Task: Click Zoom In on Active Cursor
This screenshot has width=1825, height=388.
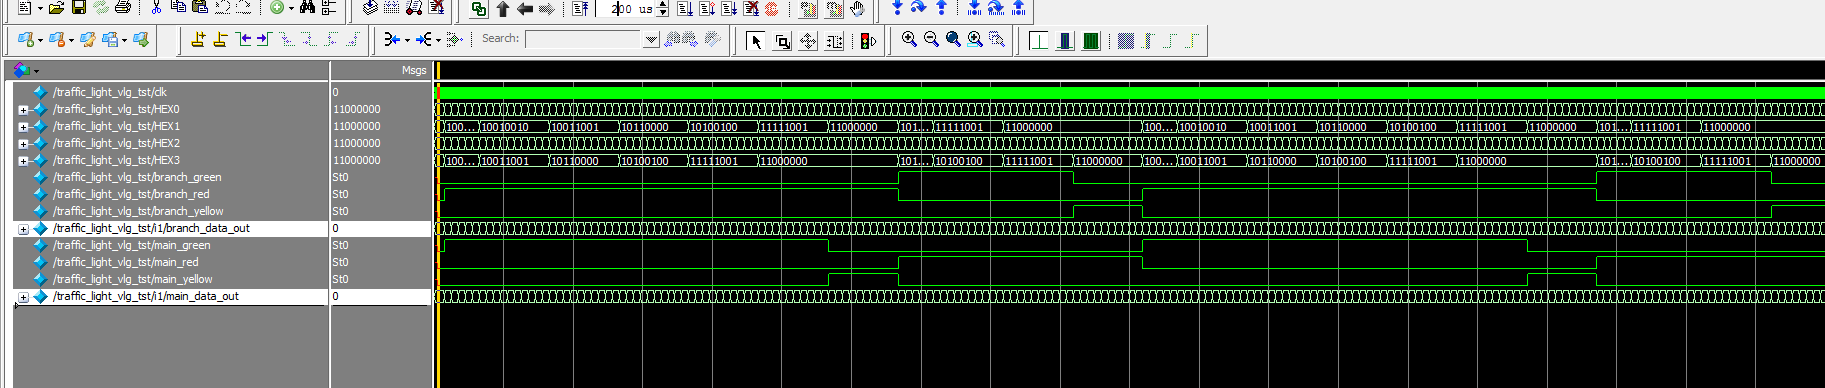Action: pos(975,39)
